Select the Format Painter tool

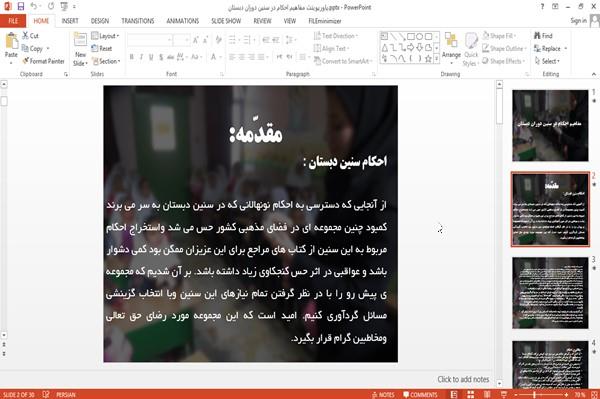(x=43, y=61)
